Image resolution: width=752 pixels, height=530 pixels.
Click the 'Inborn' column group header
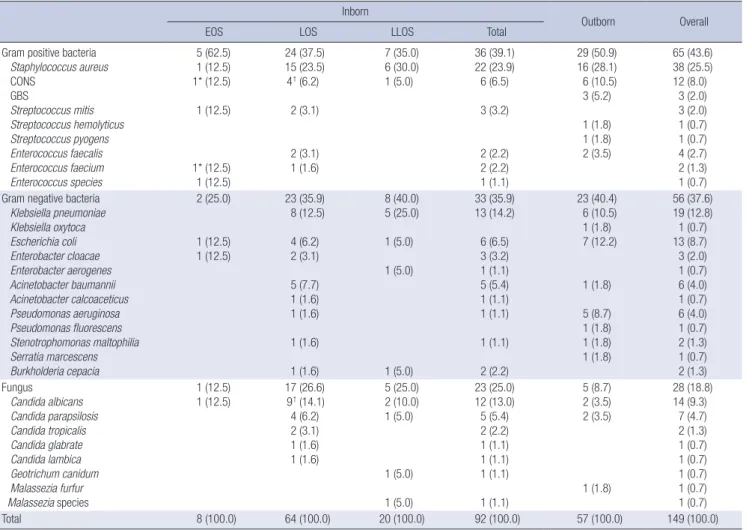pyautogui.click(x=355, y=12)
